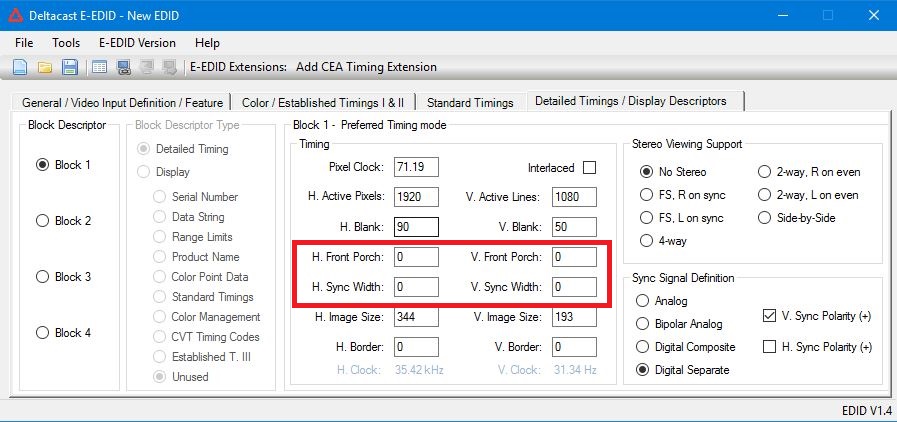
Task: Open the File menu
Action: [24, 43]
